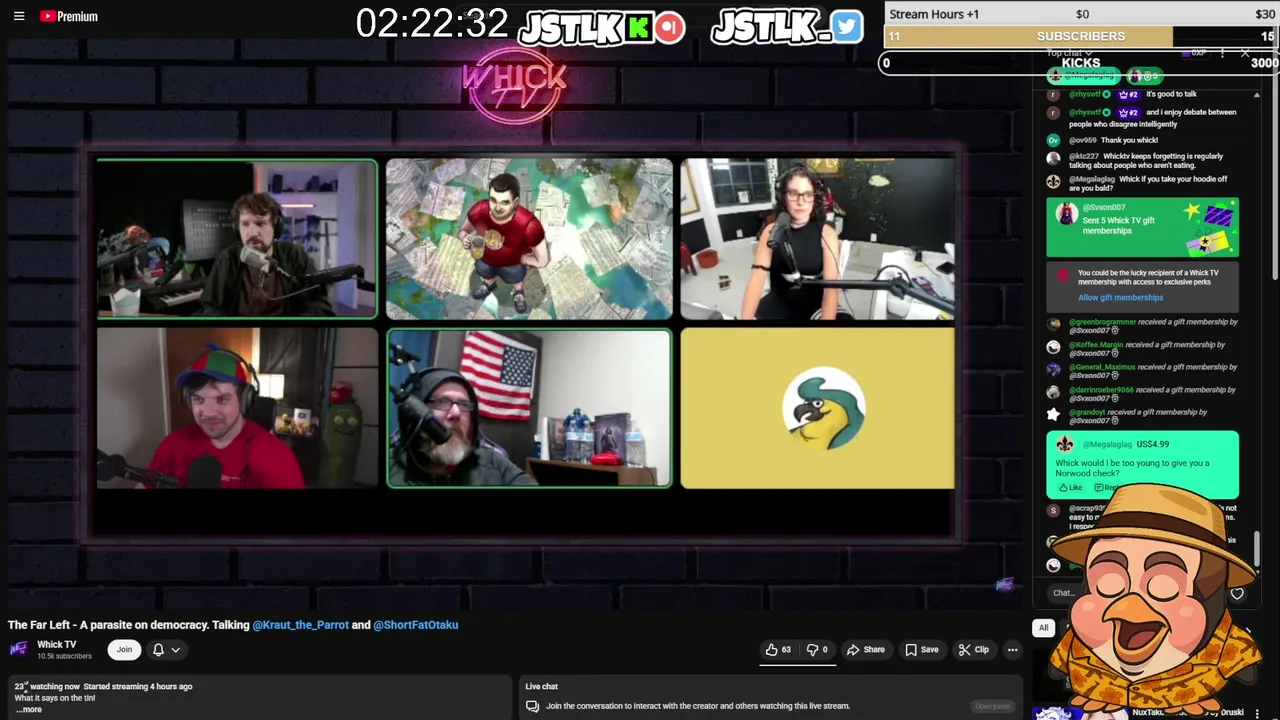This screenshot has height=720, width=1280.
Task: Select the All filter chip
Action: click(x=1043, y=628)
